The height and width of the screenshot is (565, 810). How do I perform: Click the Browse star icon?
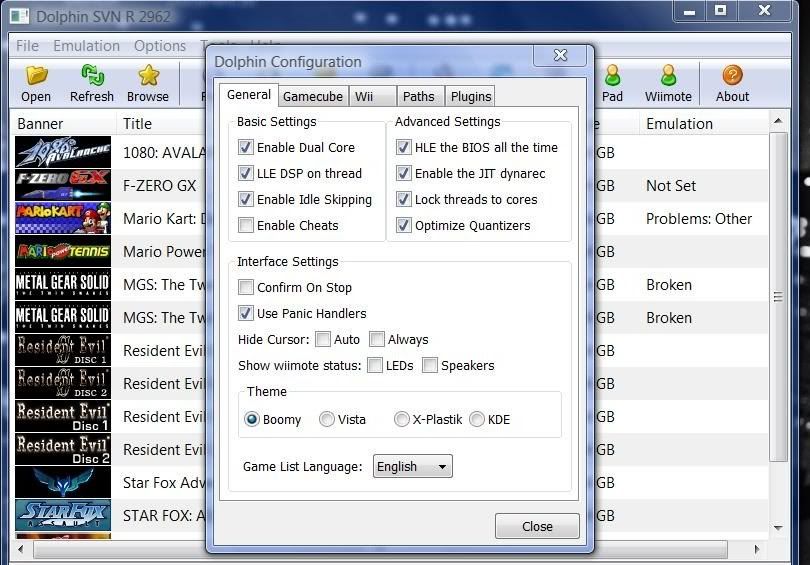[148, 77]
